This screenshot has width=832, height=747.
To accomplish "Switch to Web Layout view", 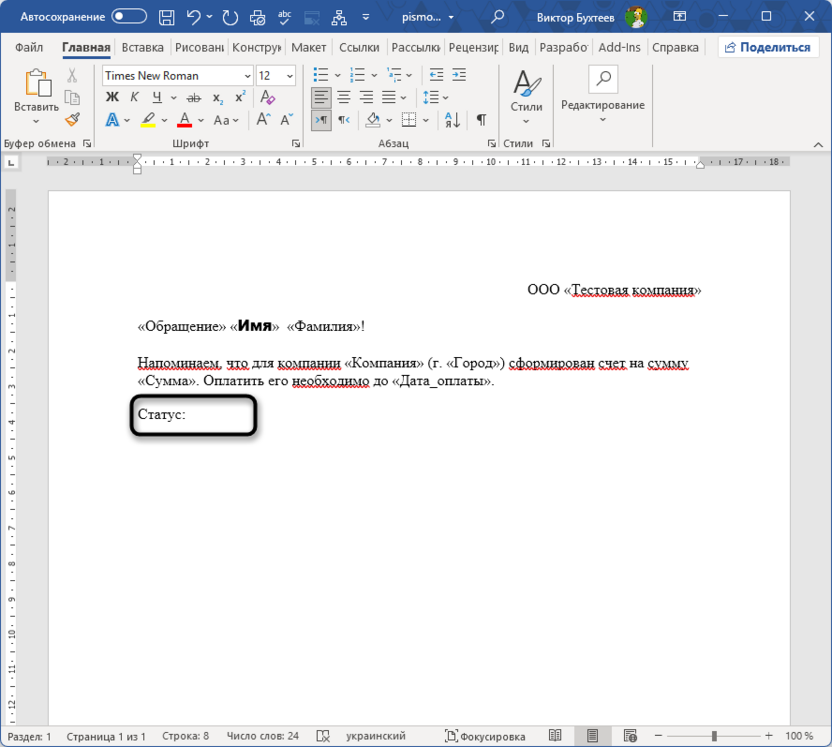I will [x=630, y=735].
